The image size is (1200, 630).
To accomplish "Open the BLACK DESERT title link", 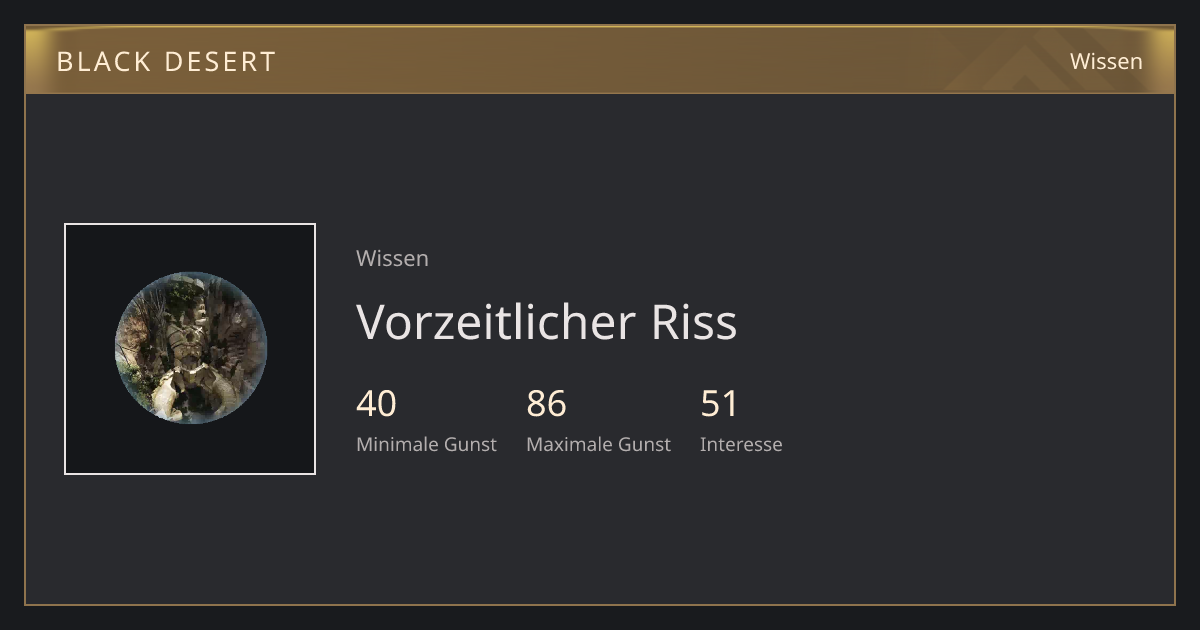I will point(166,62).
